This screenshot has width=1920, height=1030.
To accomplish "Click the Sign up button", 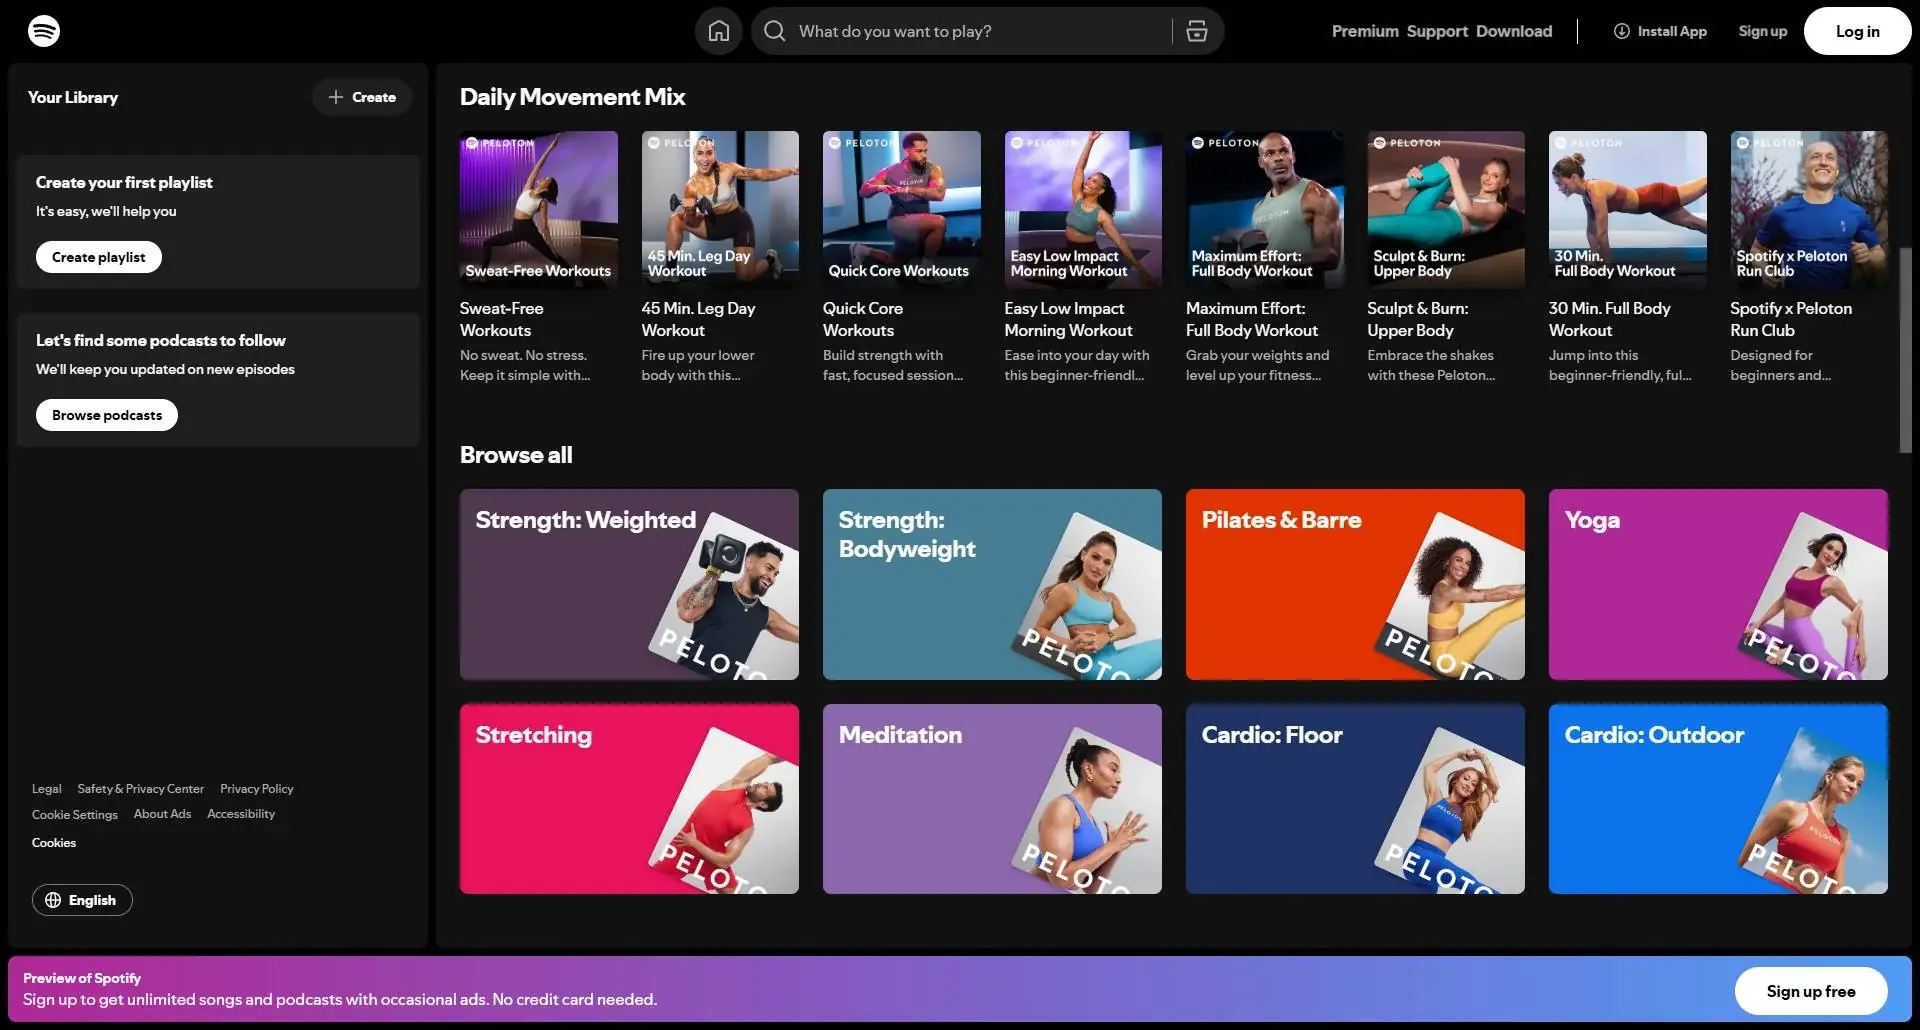I will [x=1763, y=31].
